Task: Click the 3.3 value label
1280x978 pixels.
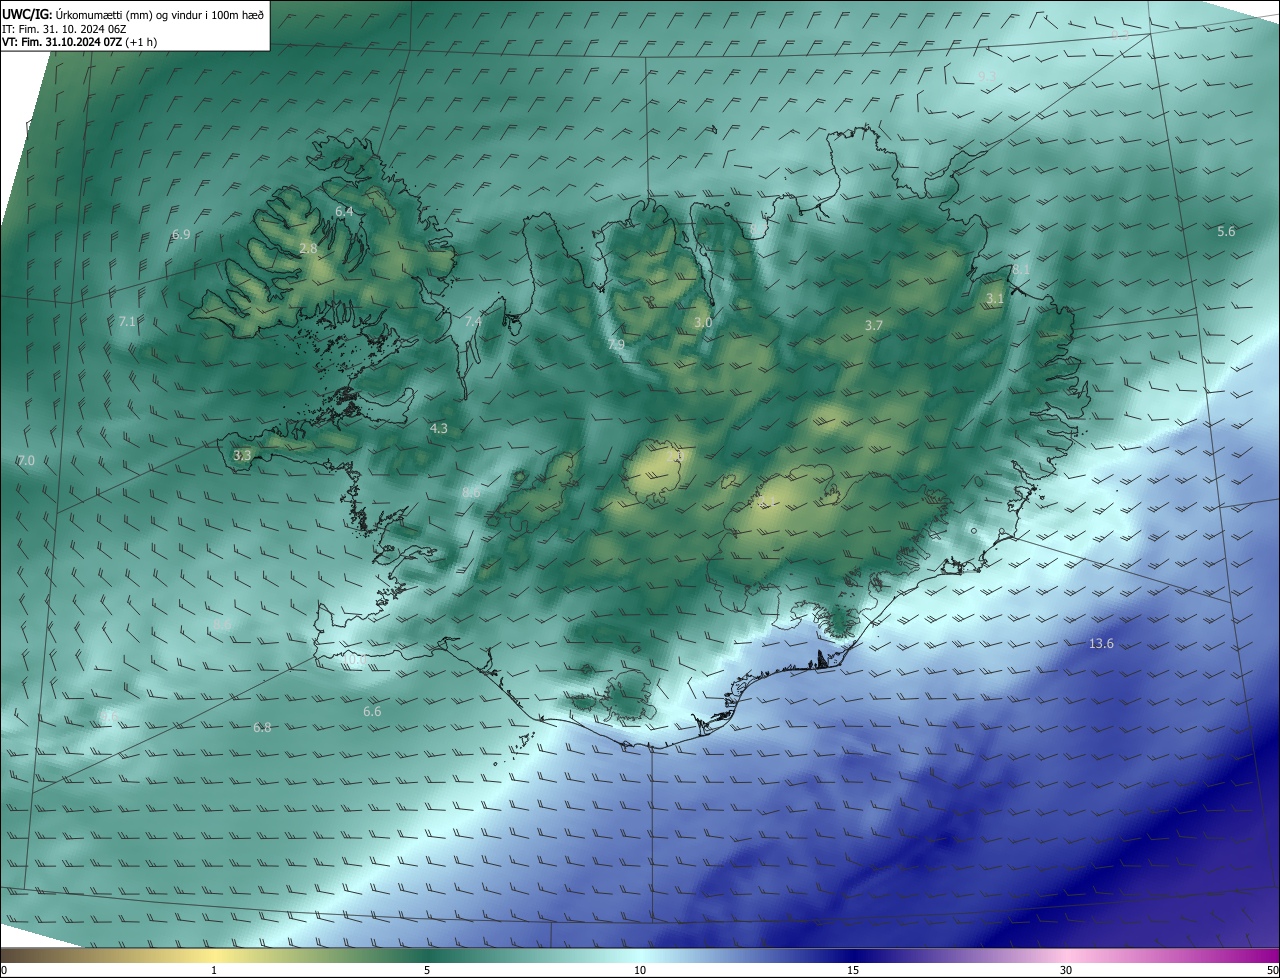Action: coord(242,455)
